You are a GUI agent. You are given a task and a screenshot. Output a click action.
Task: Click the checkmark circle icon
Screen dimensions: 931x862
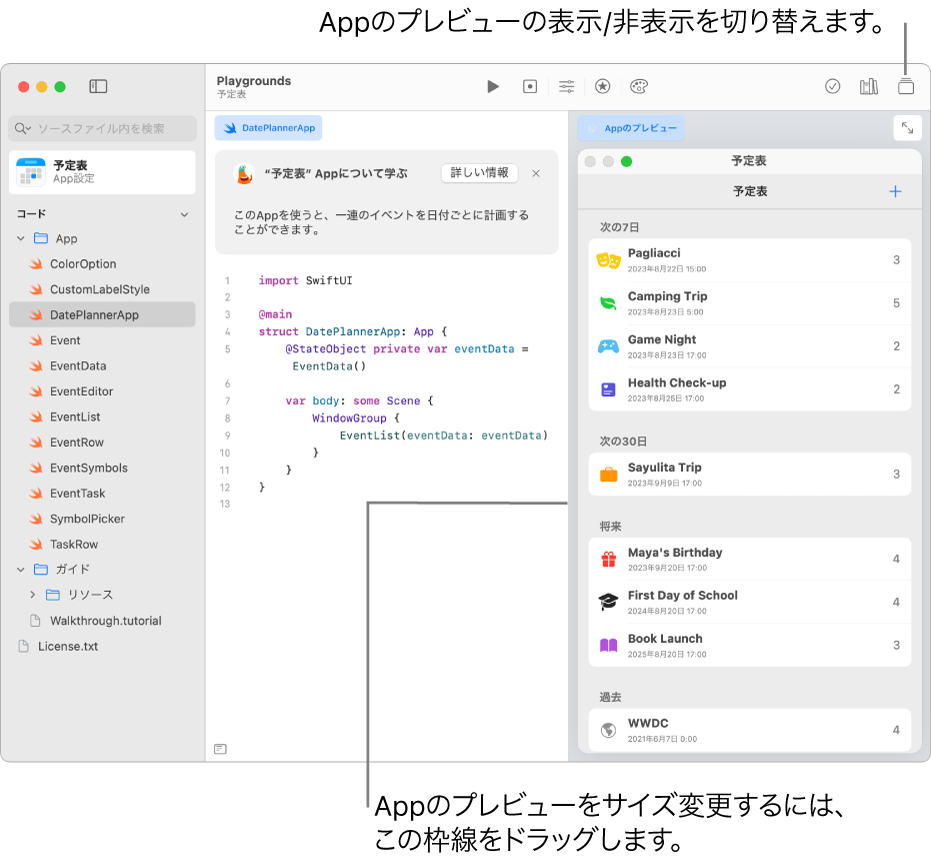click(x=832, y=87)
